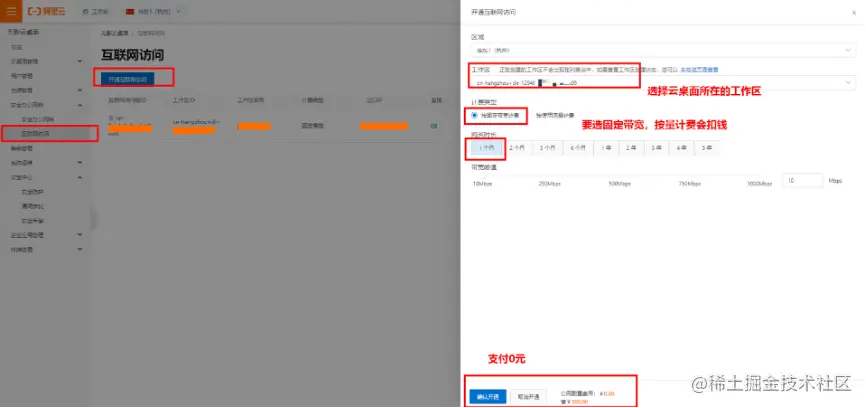Click the cn-hangzhou workspace ID cell in the table
Viewport: 866px width, 408px height.
[197, 126]
